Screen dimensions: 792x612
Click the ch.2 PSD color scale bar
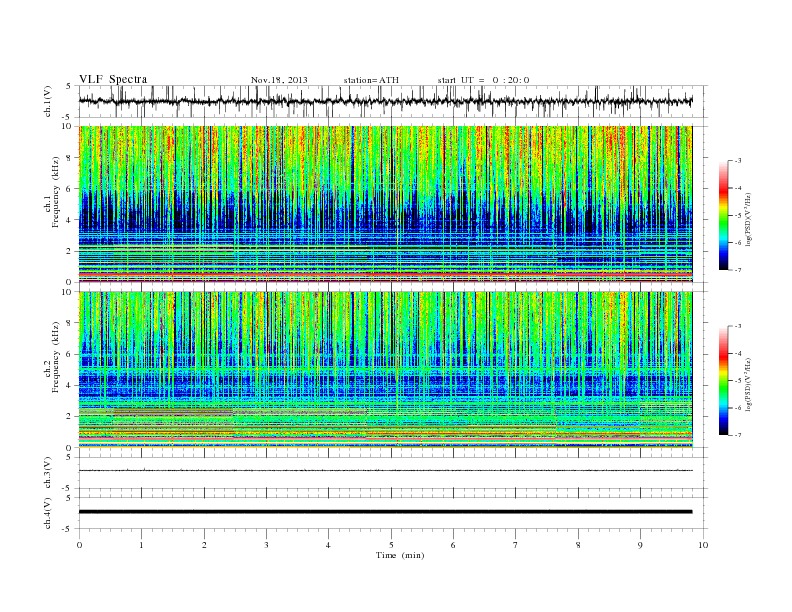point(724,380)
